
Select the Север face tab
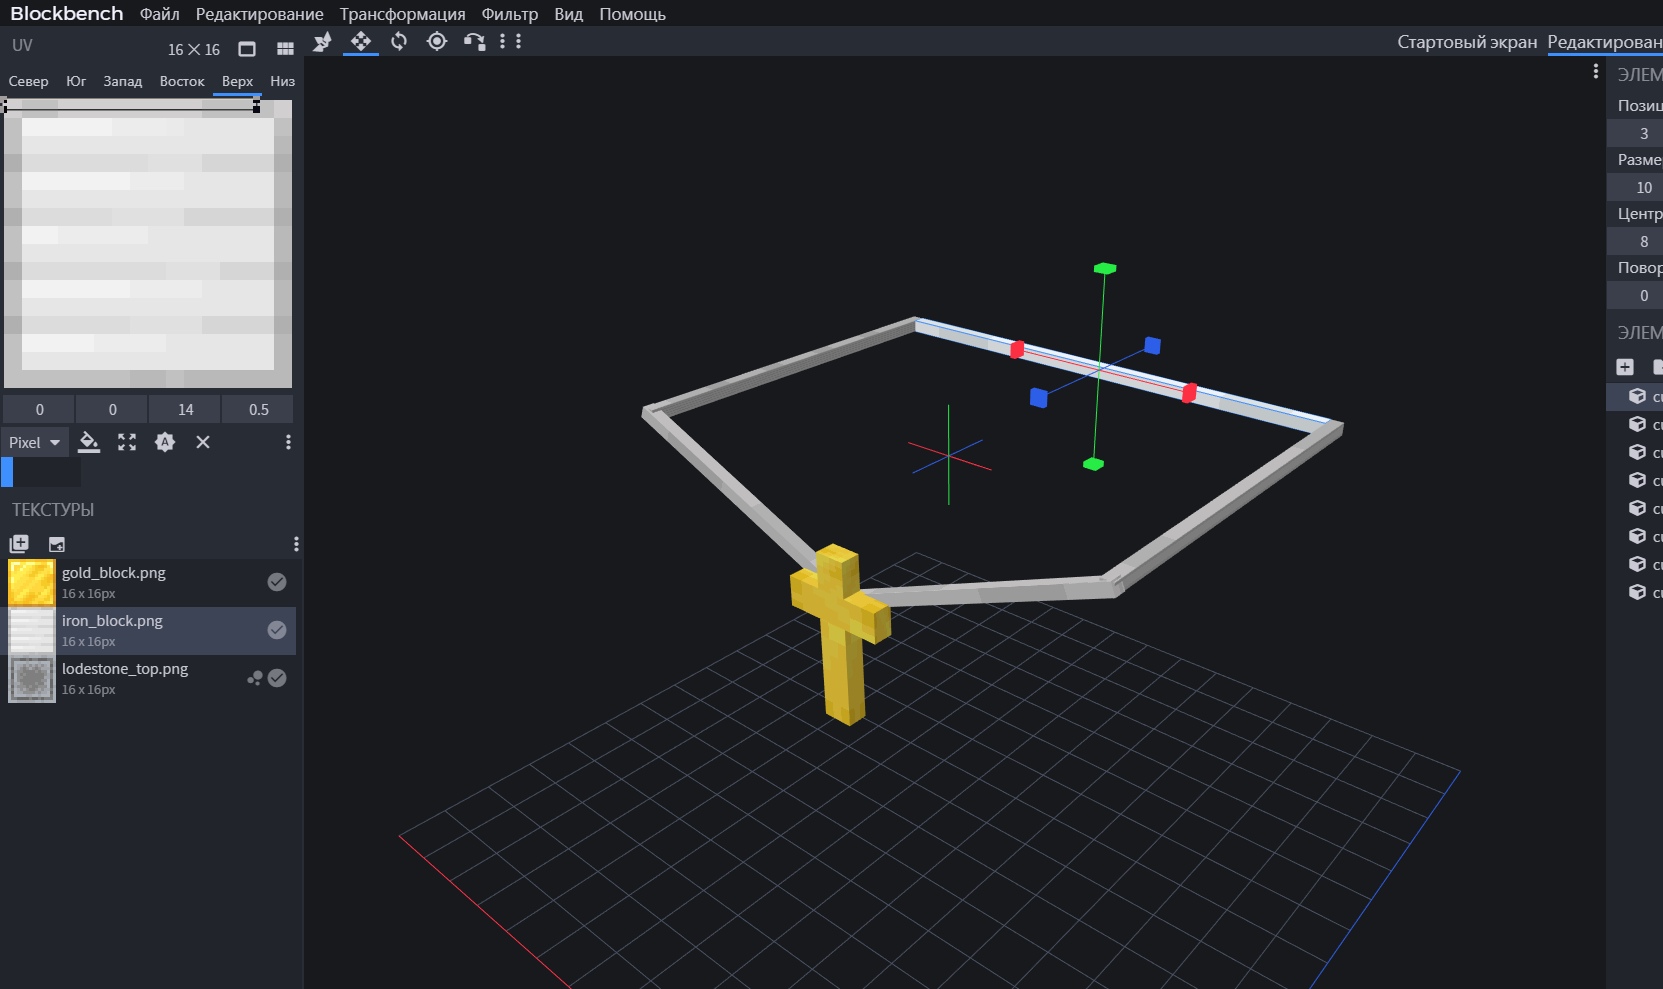pyautogui.click(x=28, y=81)
